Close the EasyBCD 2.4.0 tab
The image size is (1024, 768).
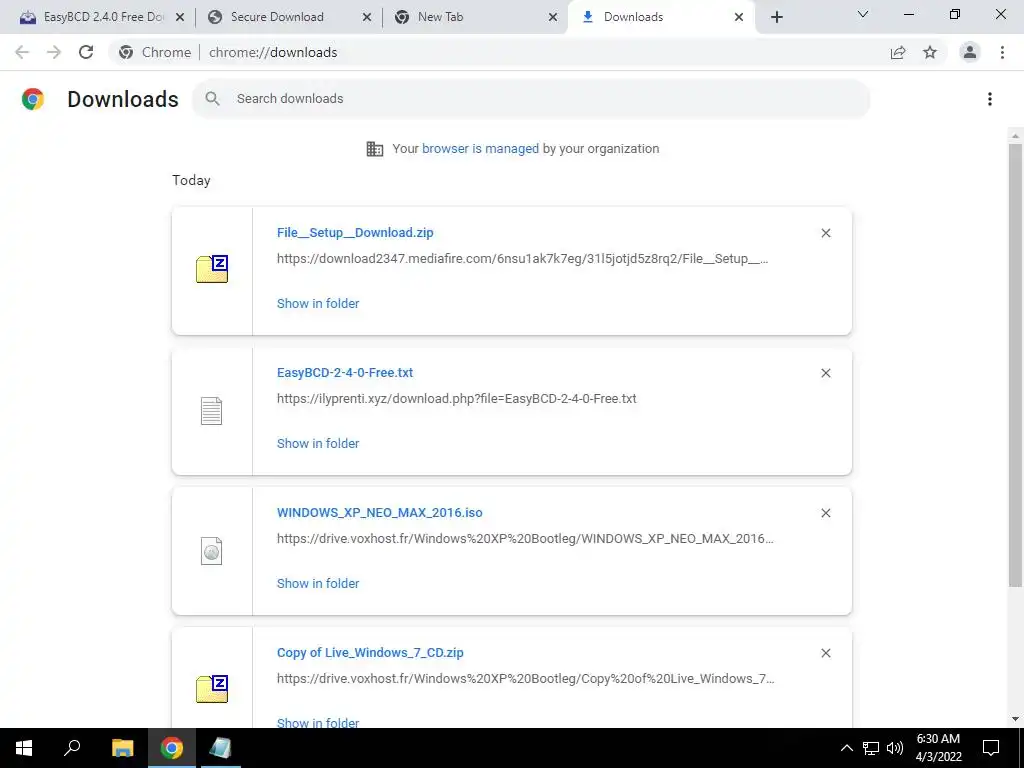180,17
